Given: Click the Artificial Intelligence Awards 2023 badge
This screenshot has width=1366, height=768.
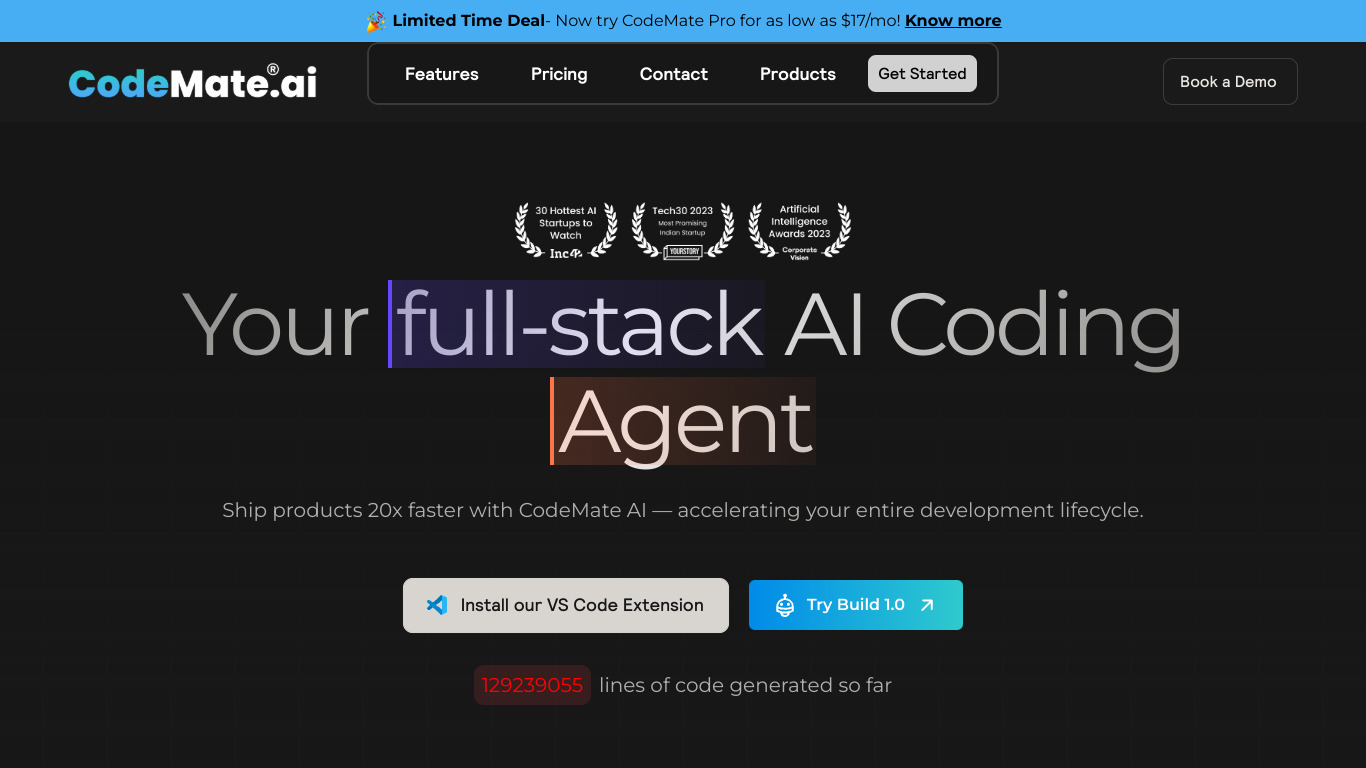Looking at the screenshot, I should point(800,231).
